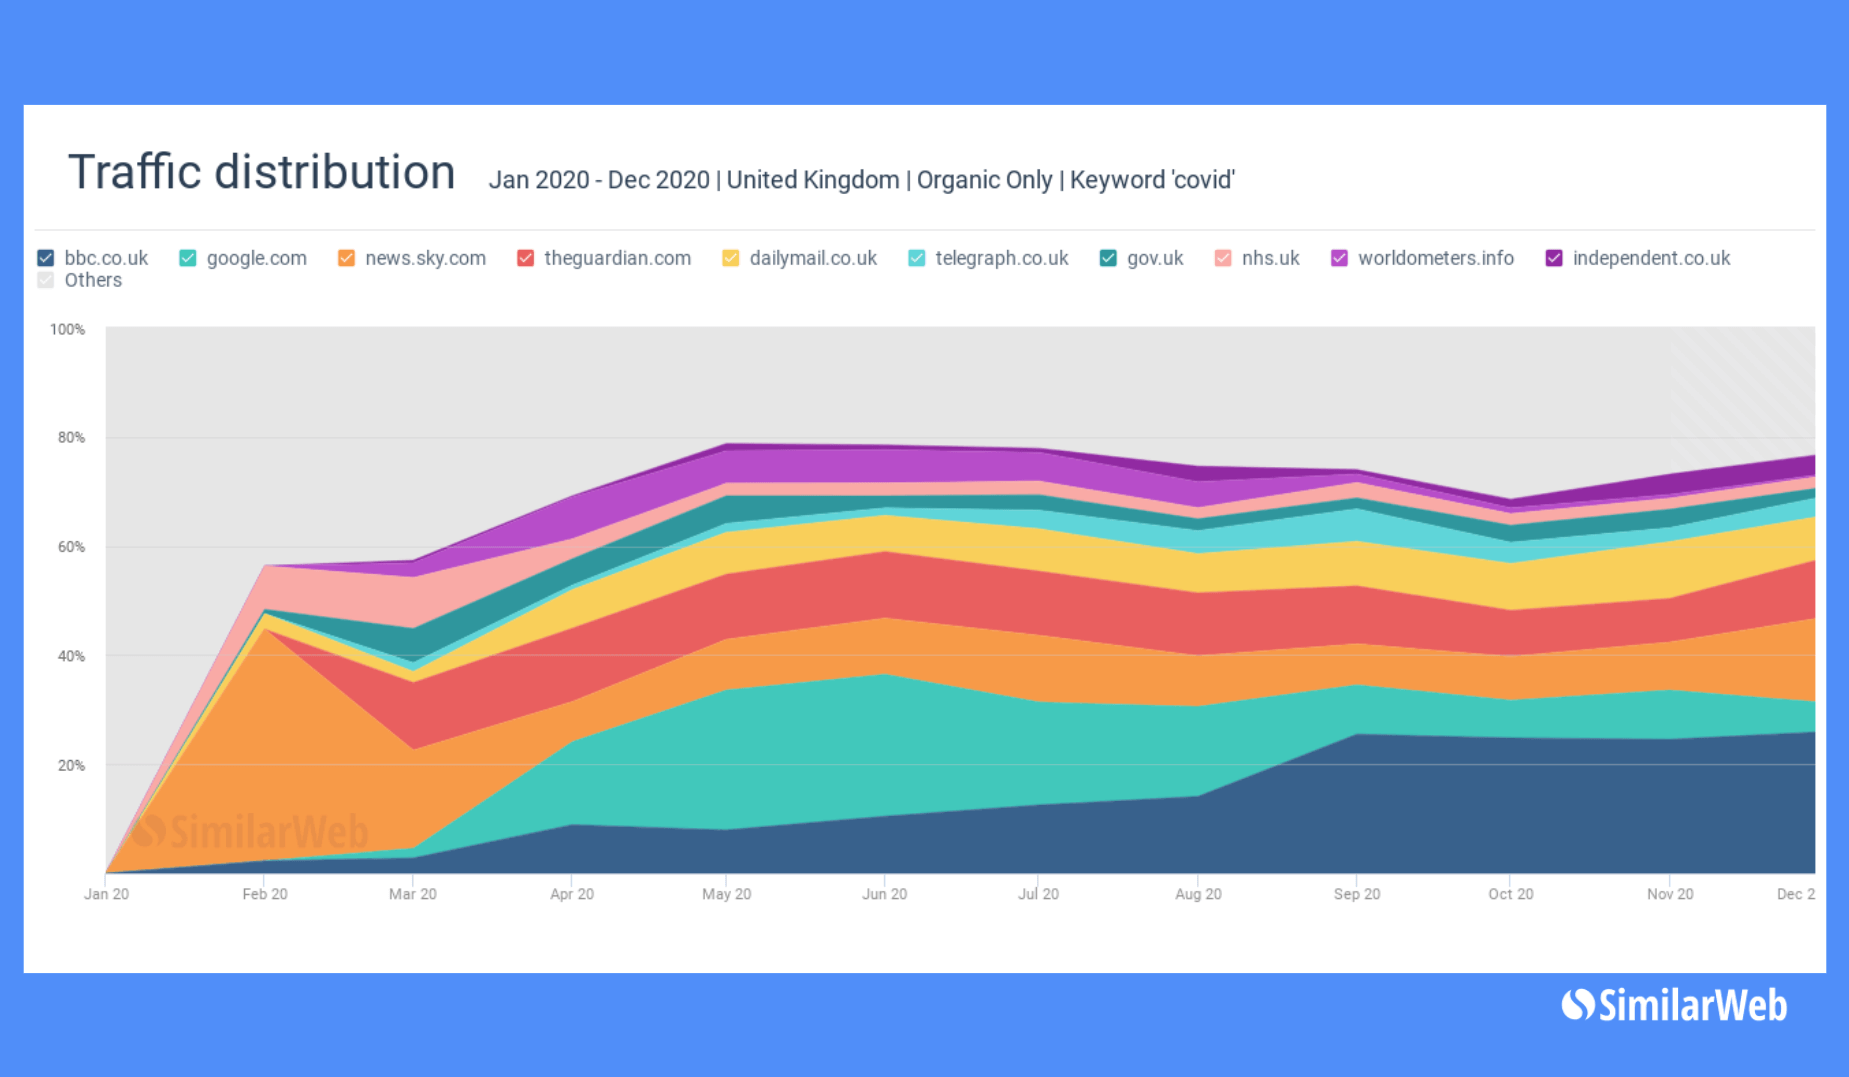This screenshot has width=1849, height=1077.
Task: Click the Aug 20 axis label
Action: tap(1199, 894)
